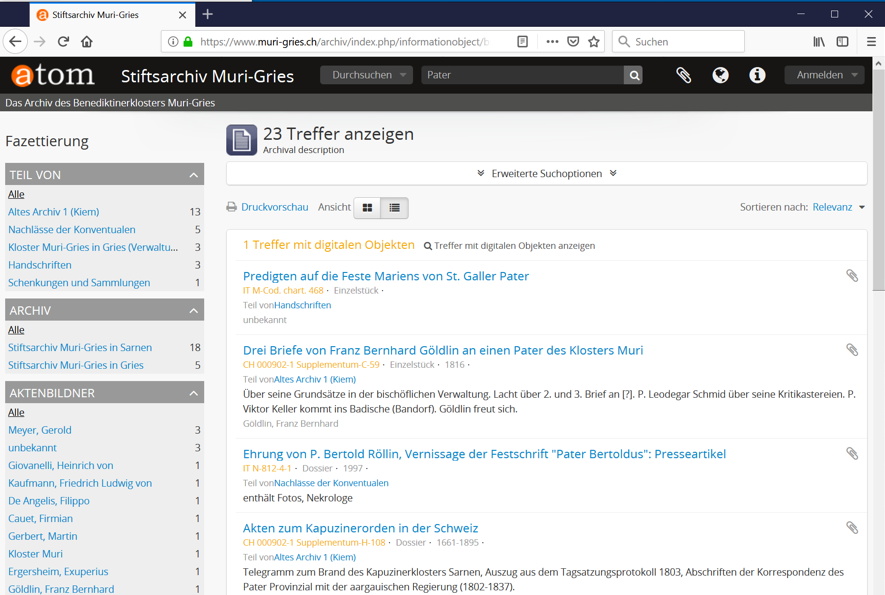The image size is (885, 595).
Task: Expand Erweiterte Suchoptionen panel
Action: 546,173
